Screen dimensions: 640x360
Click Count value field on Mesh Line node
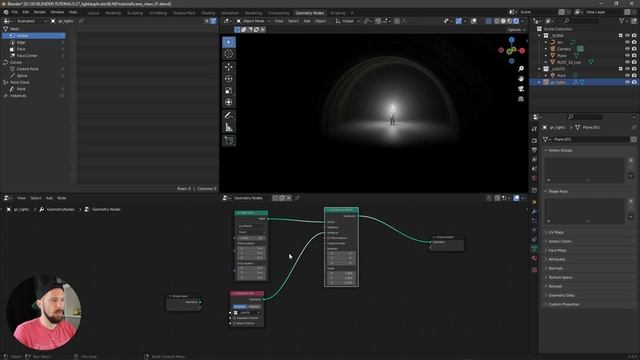pyautogui.click(x=251, y=238)
